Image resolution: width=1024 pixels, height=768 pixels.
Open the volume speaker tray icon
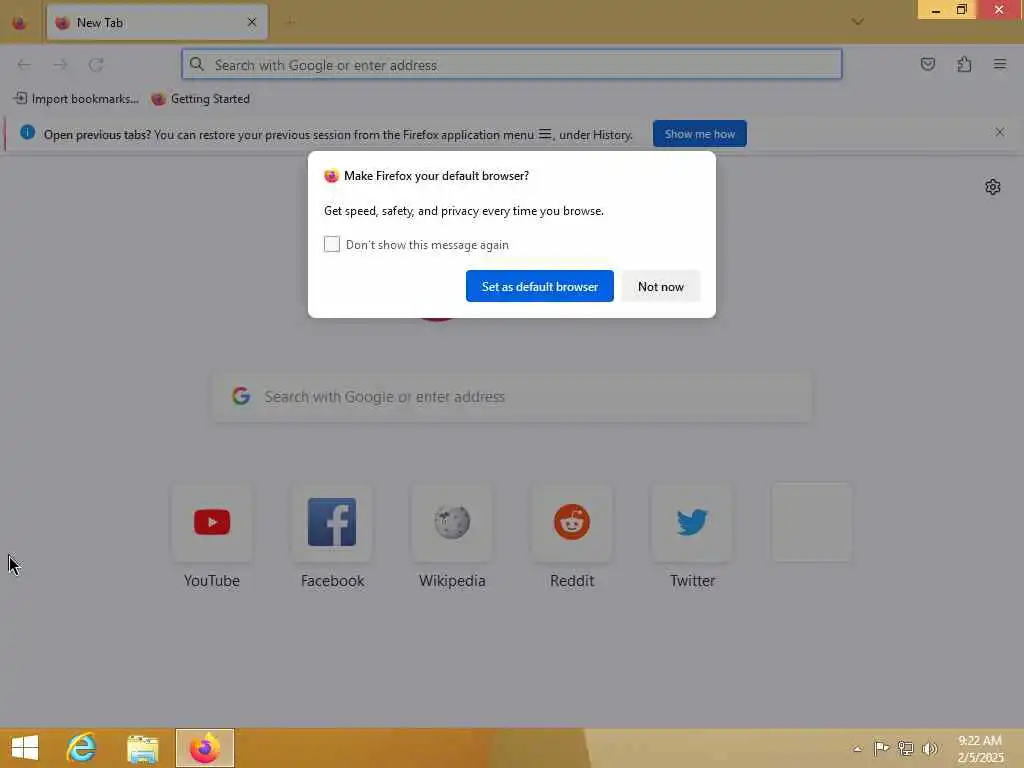929,748
